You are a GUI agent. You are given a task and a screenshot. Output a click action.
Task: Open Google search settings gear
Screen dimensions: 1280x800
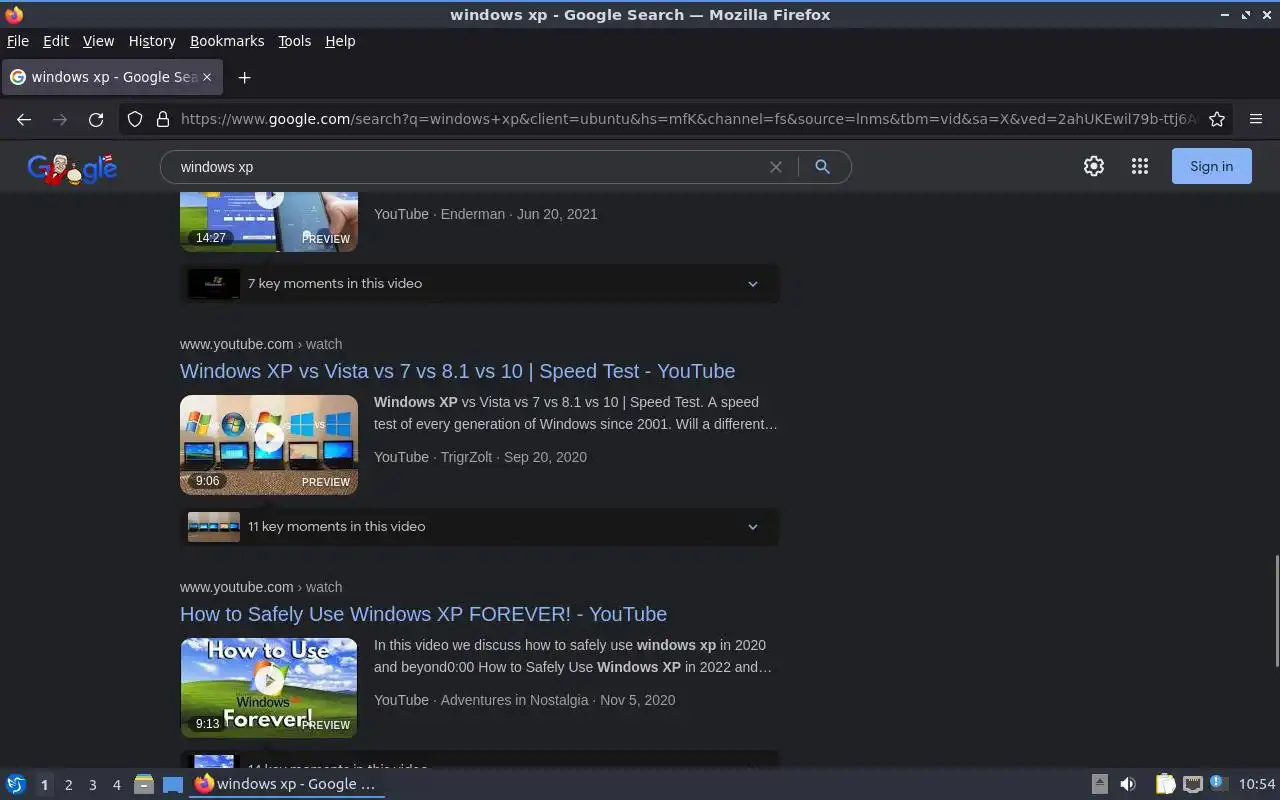tap(1094, 167)
